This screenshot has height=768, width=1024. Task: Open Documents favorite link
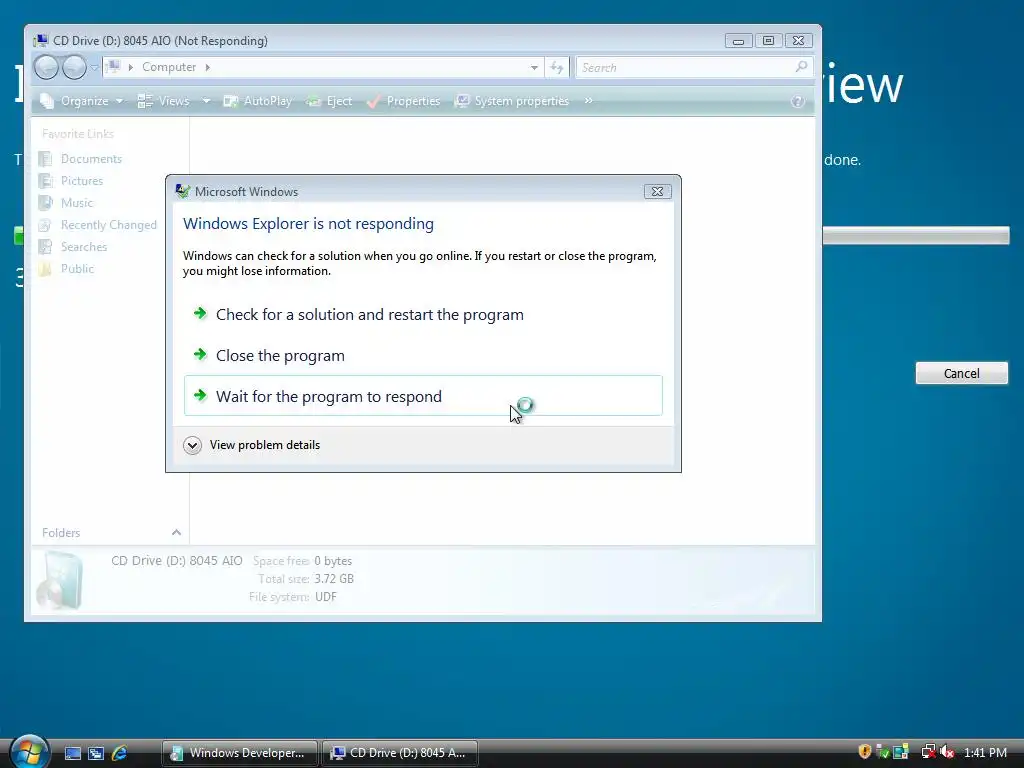(x=80, y=159)
